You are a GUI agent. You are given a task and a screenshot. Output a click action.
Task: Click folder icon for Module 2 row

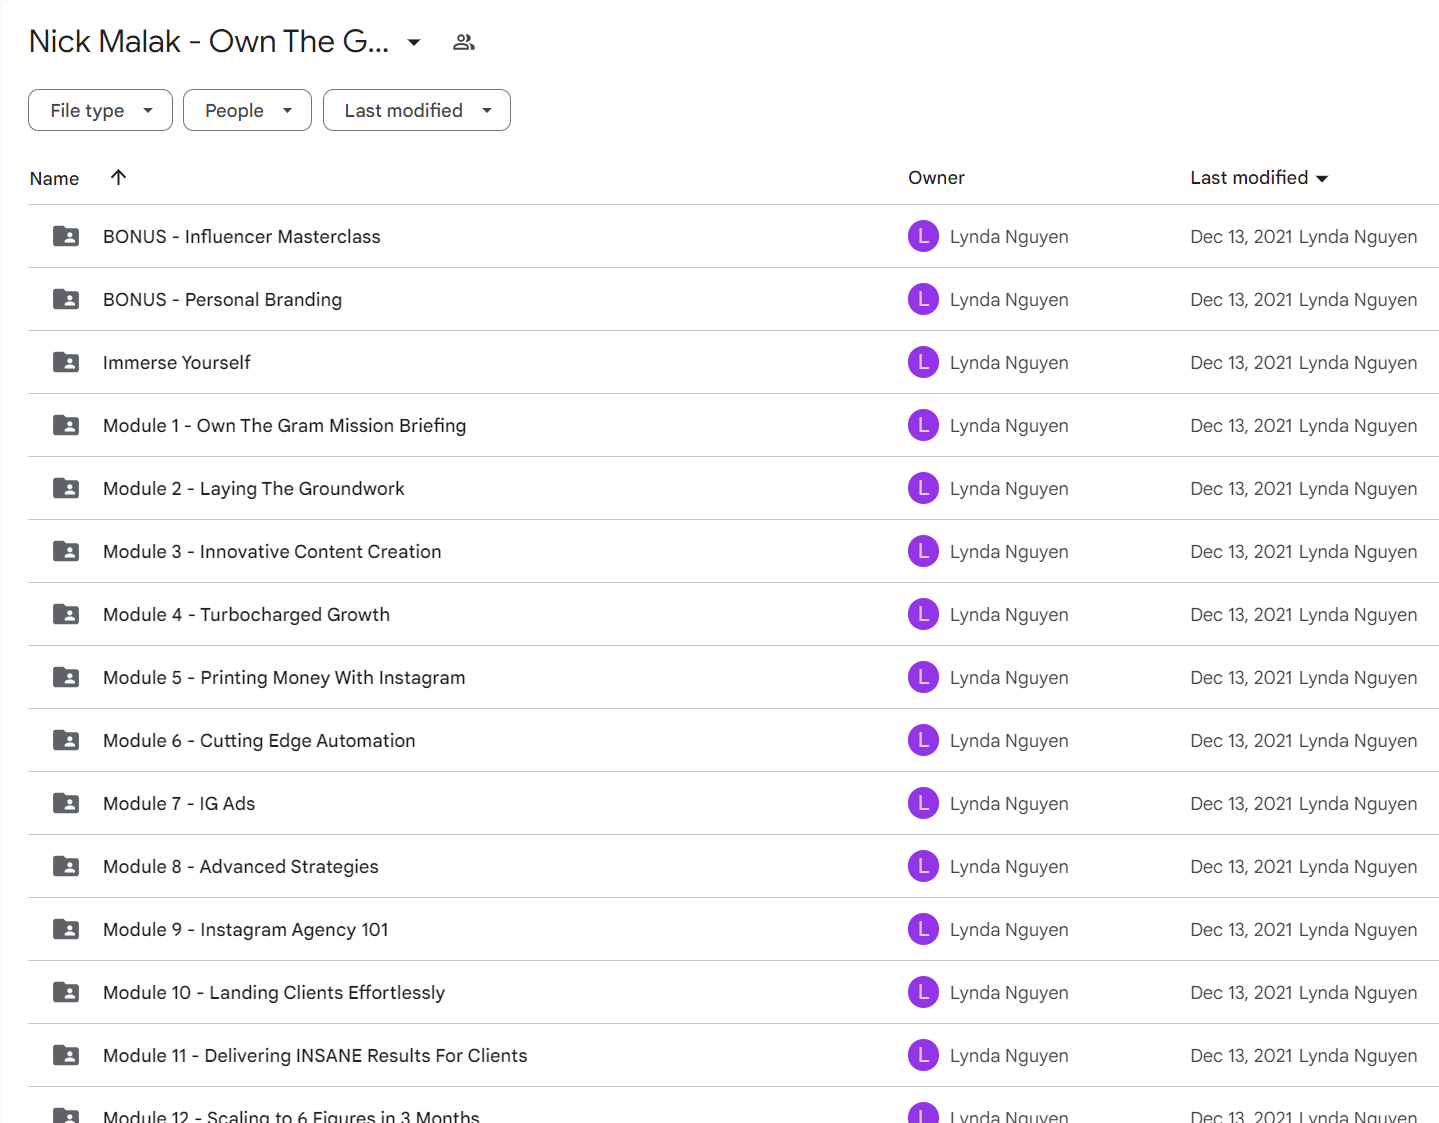pyautogui.click(x=66, y=488)
